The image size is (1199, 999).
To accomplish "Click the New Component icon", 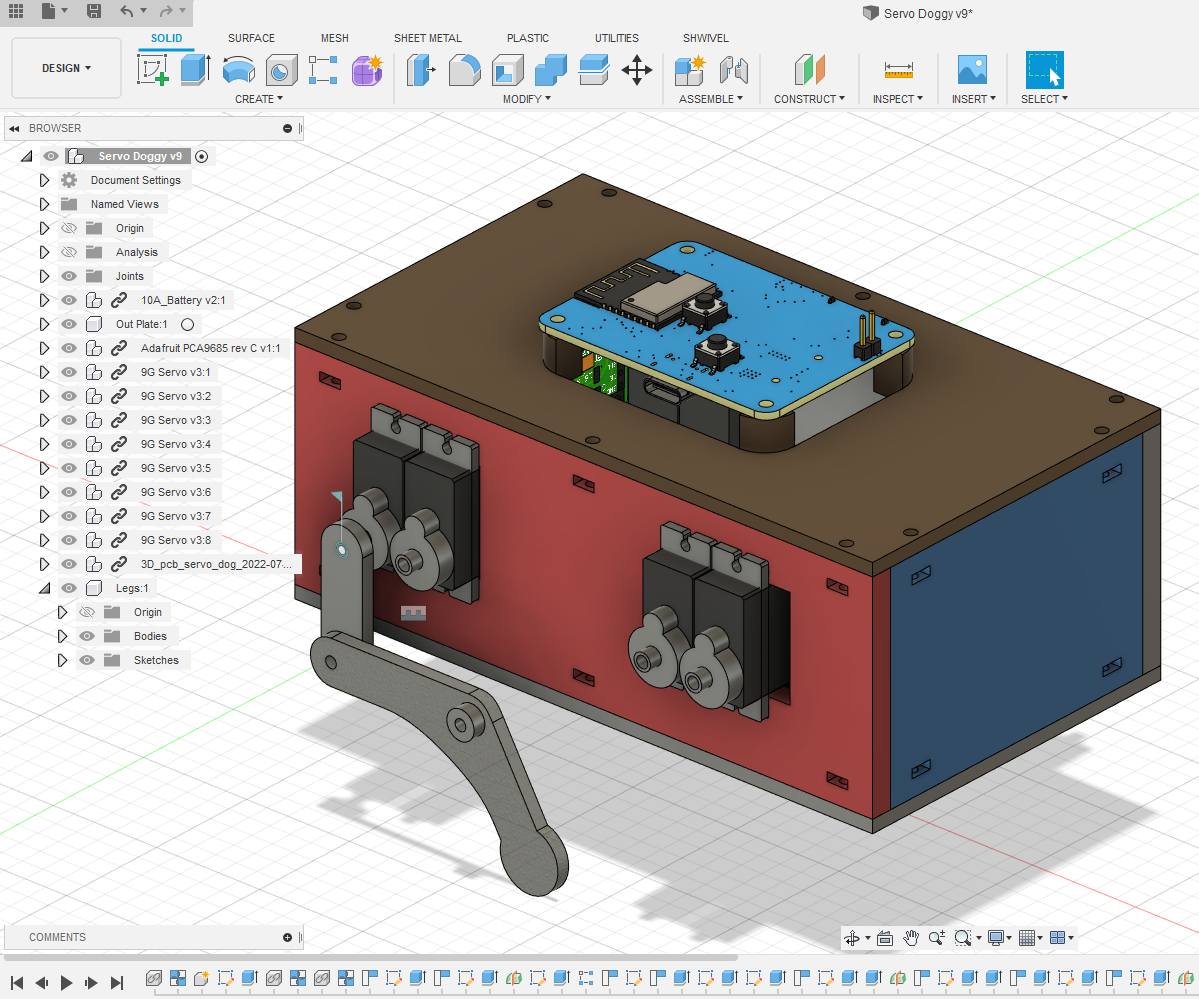I will tap(690, 70).
